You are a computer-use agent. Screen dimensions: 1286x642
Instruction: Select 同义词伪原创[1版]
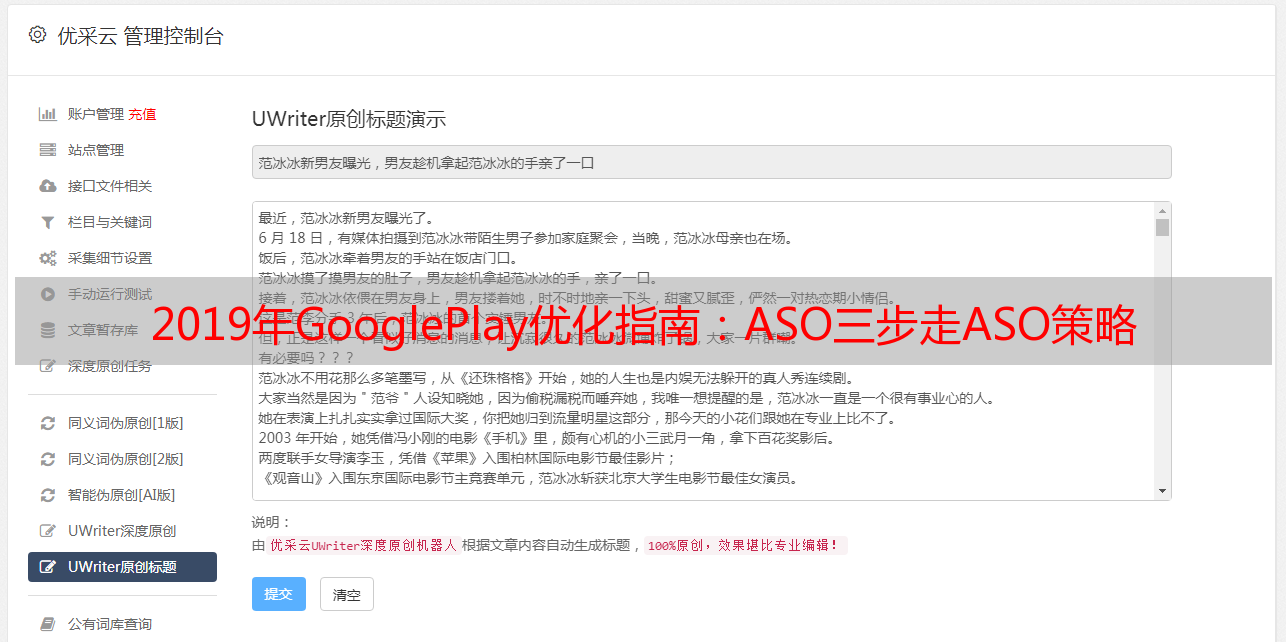(126, 423)
